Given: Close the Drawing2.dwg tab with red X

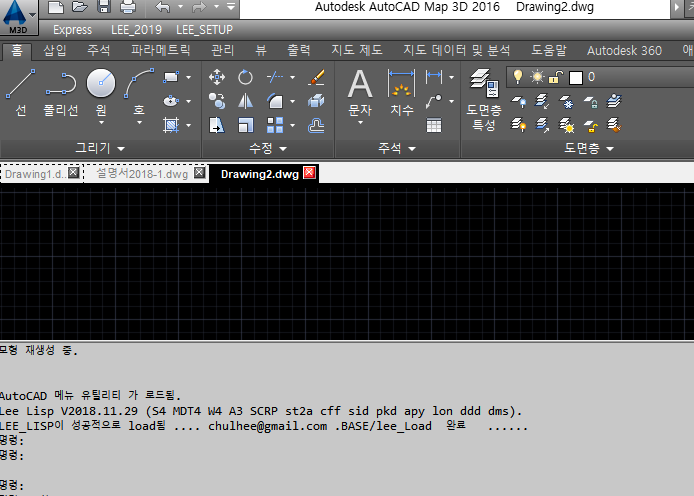Looking at the screenshot, I should click(309, 173).
